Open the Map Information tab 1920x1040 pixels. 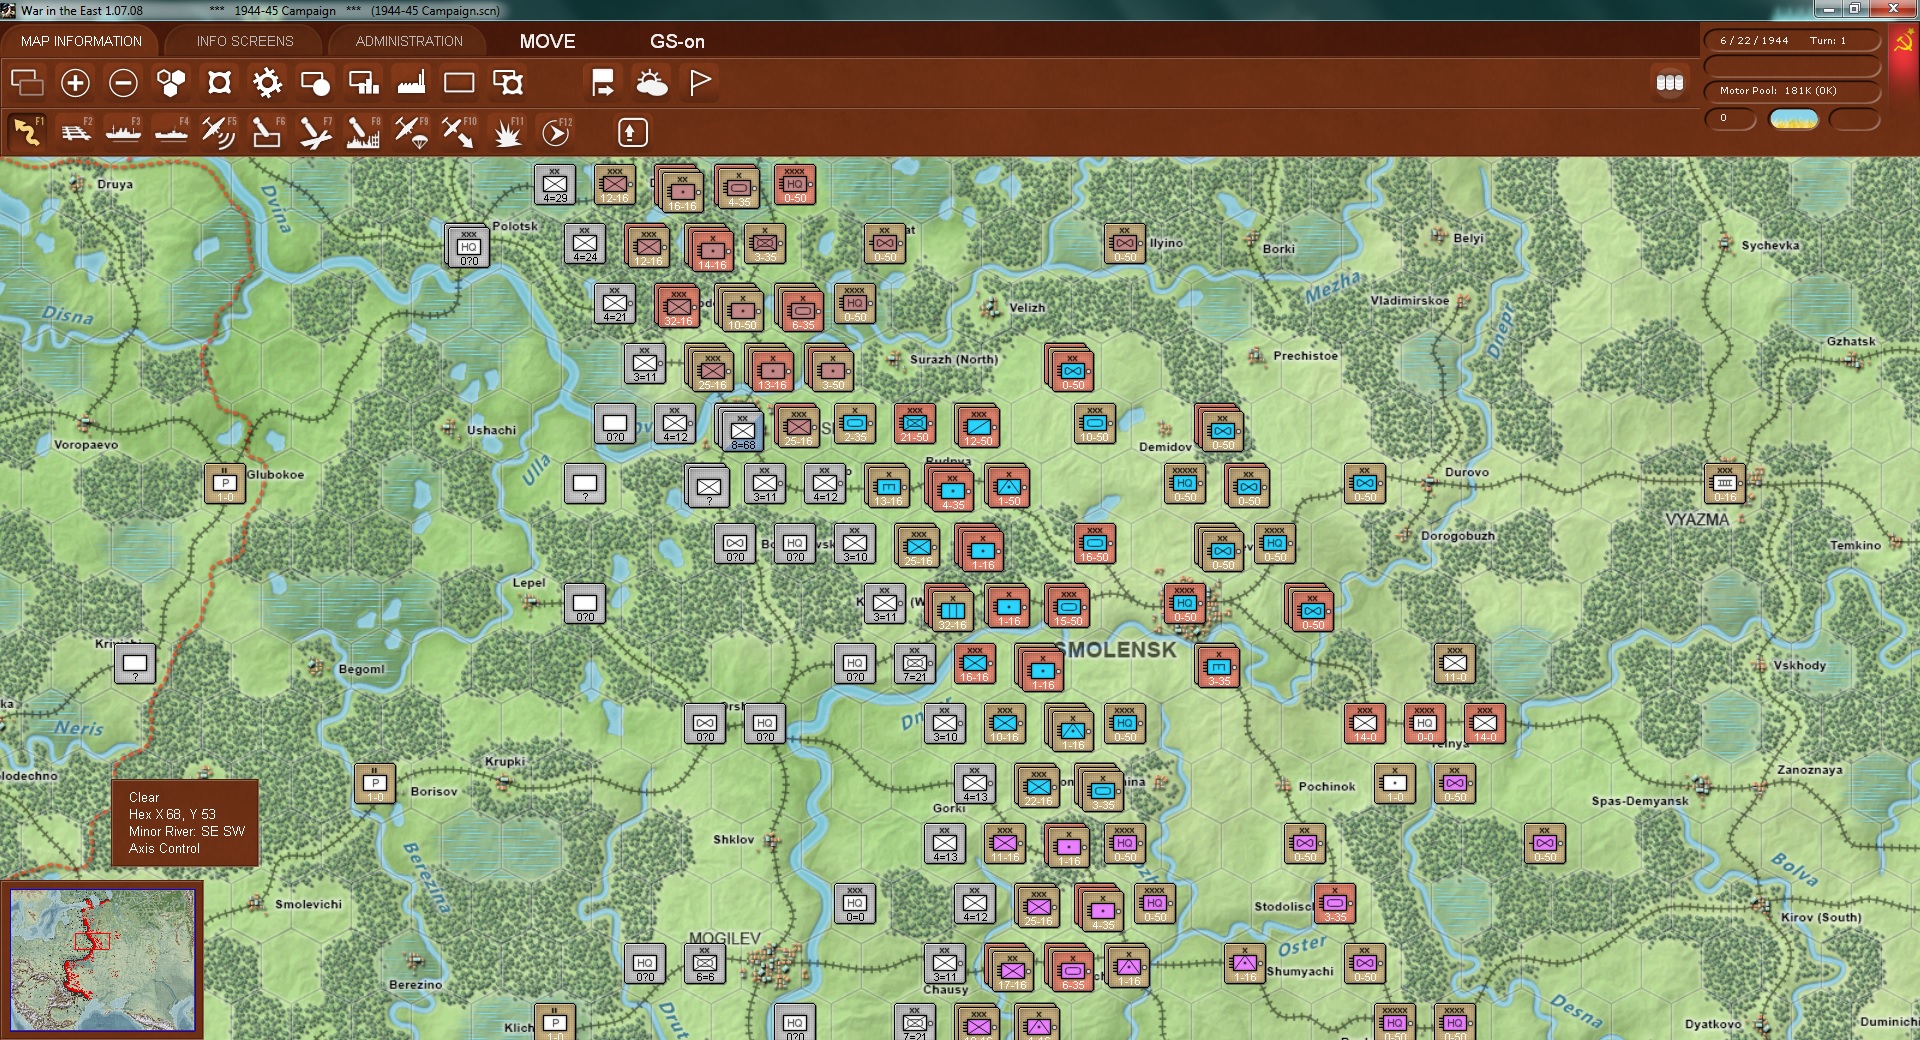[x=81, y=41]
